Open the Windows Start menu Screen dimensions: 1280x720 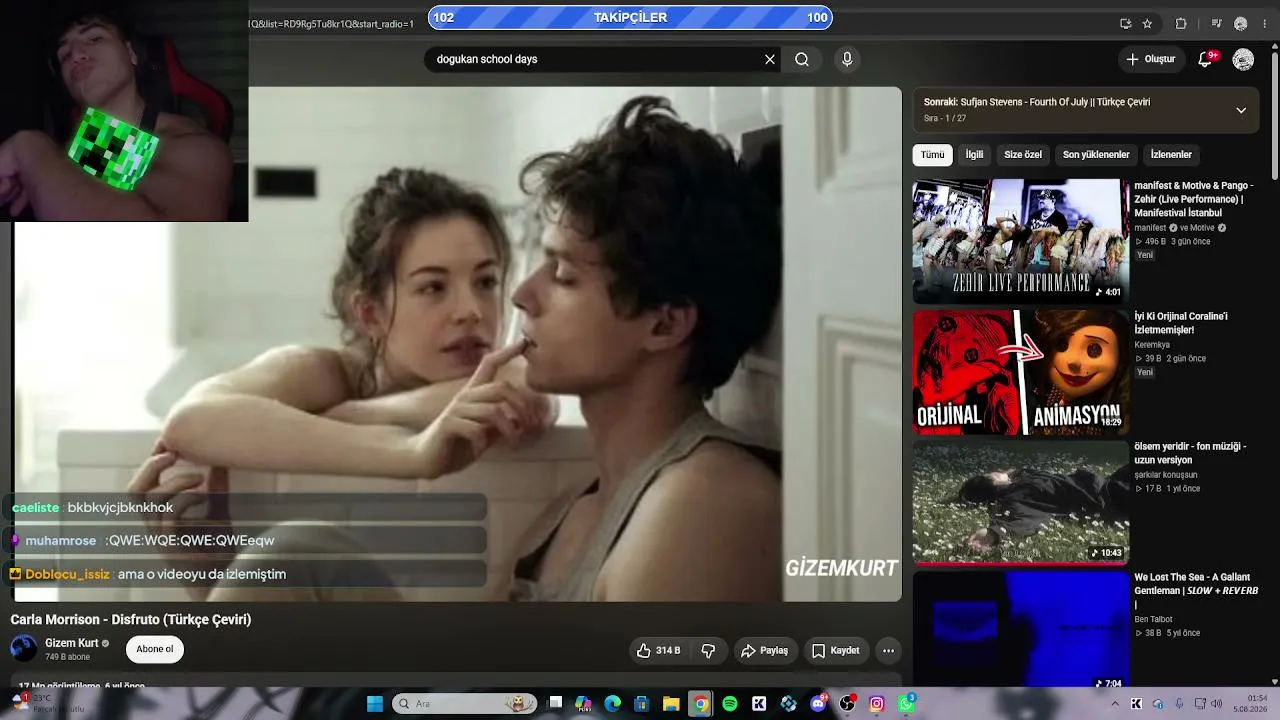click(375, 704)
